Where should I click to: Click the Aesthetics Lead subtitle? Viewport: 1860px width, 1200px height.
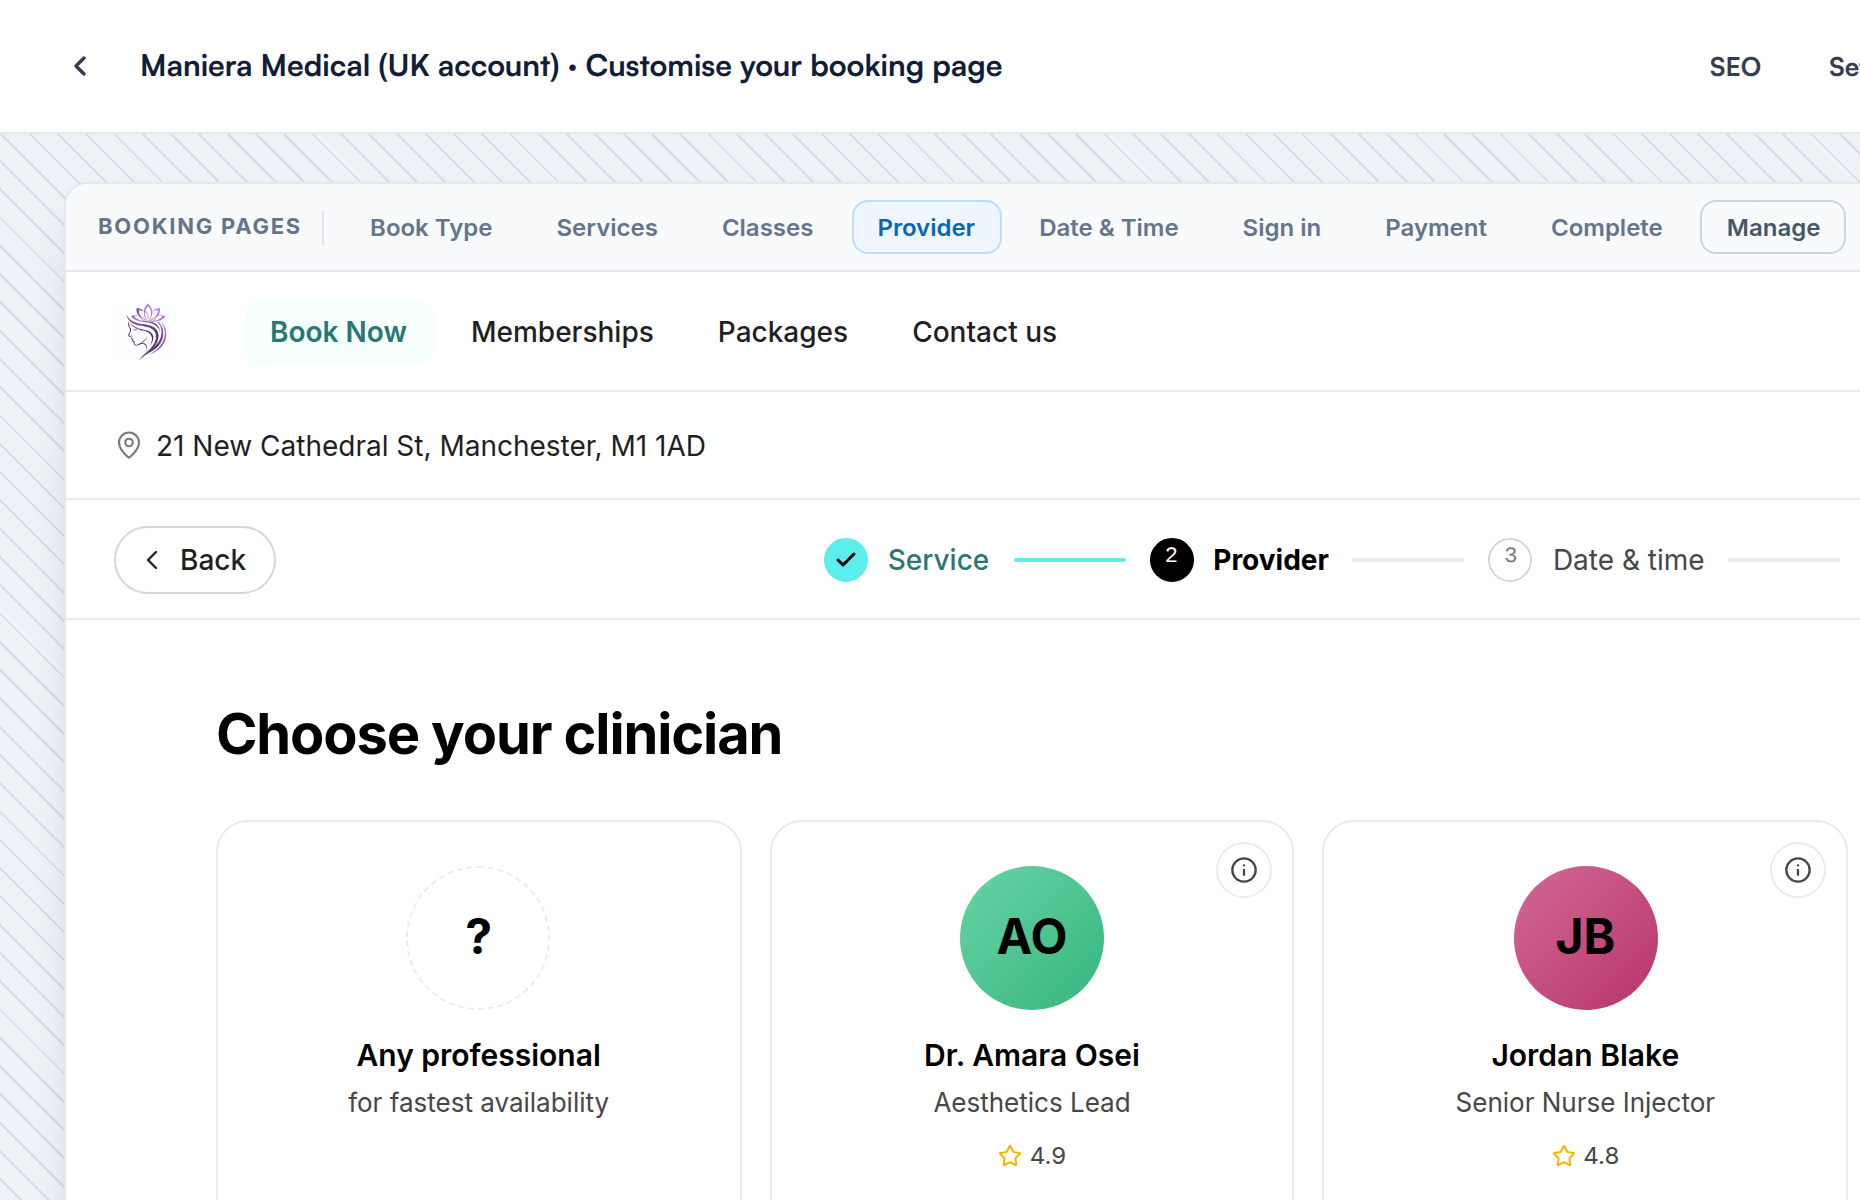pos(1032,1102)
